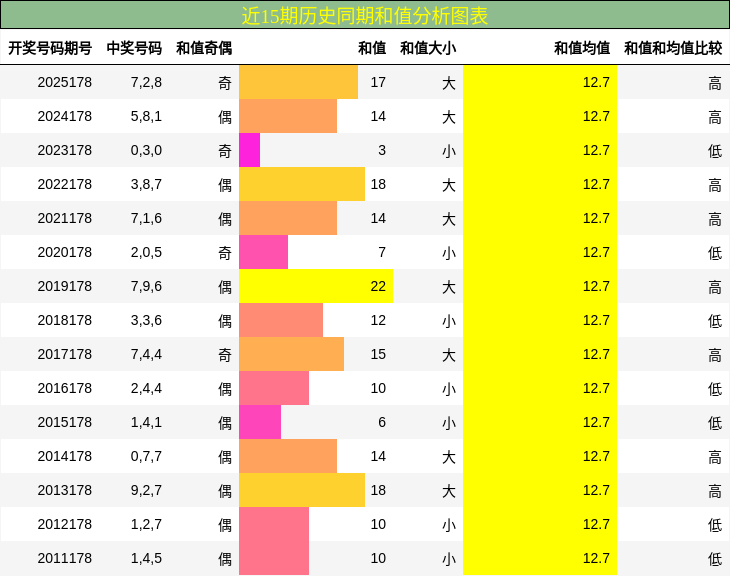Select winning numbers 7,9,6
Screen dimensions: 730x576
(146, 286)
